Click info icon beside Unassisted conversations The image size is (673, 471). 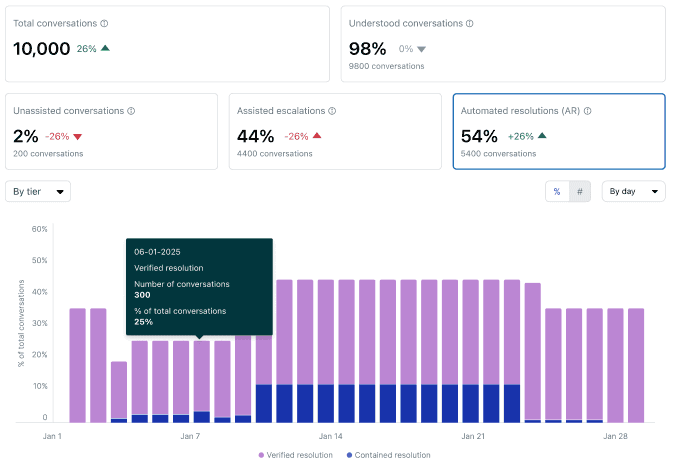click(x=131, y=111)
